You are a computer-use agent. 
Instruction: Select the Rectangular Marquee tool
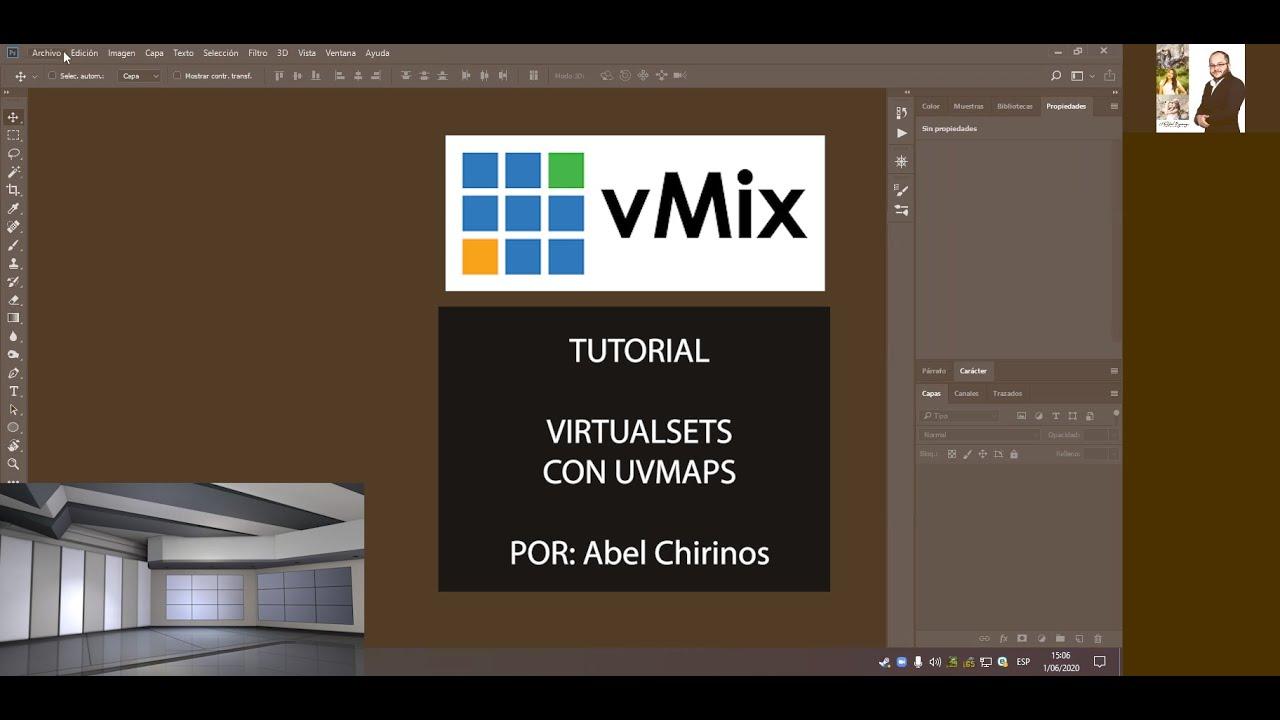pos(14,135)
